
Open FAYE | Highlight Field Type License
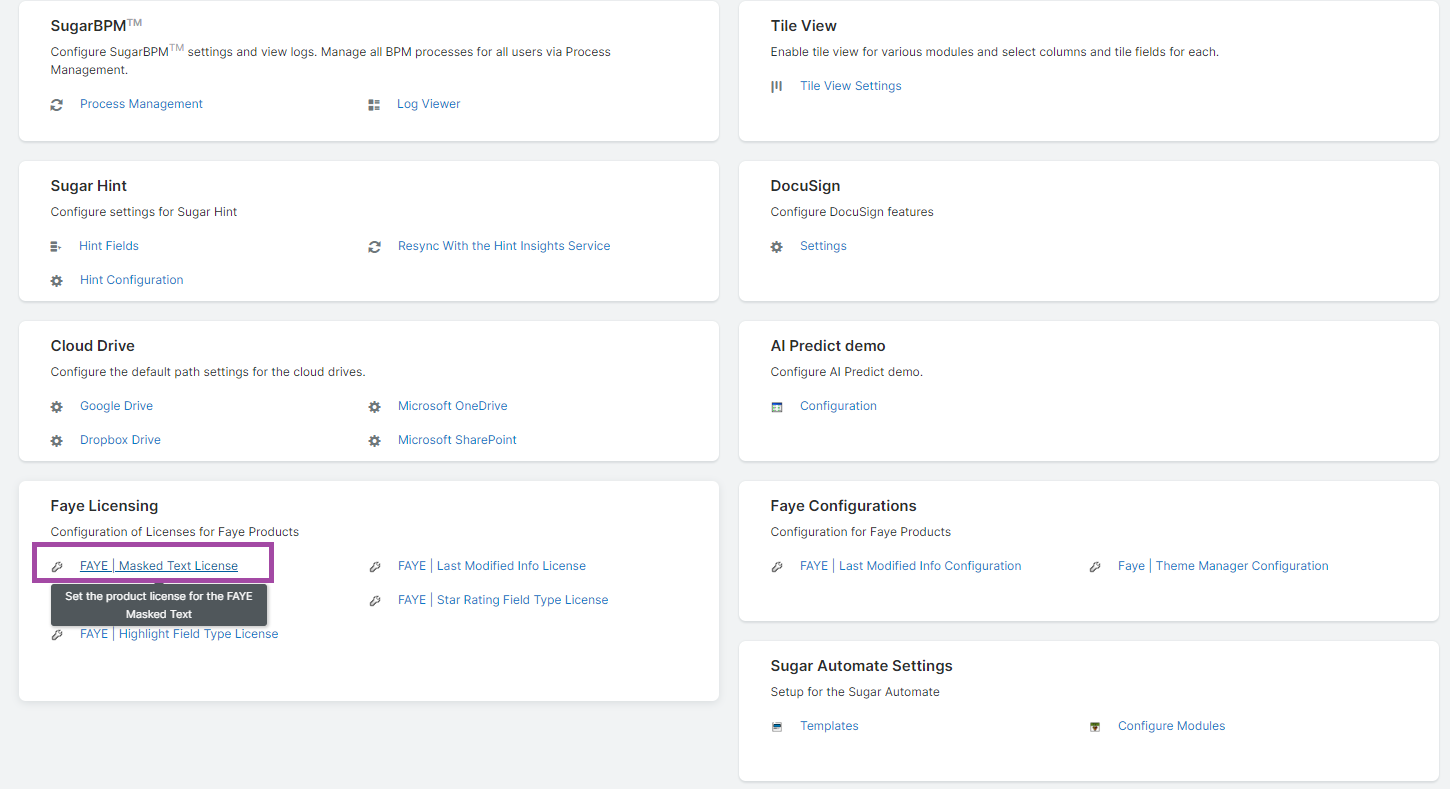click(179, 634)
